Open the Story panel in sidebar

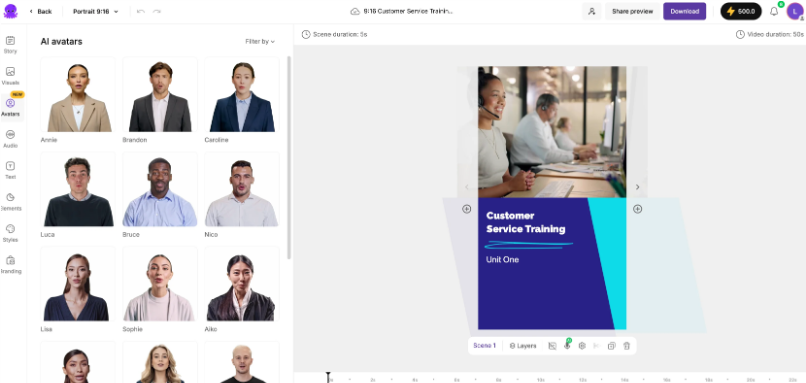[x=10, y=45]
